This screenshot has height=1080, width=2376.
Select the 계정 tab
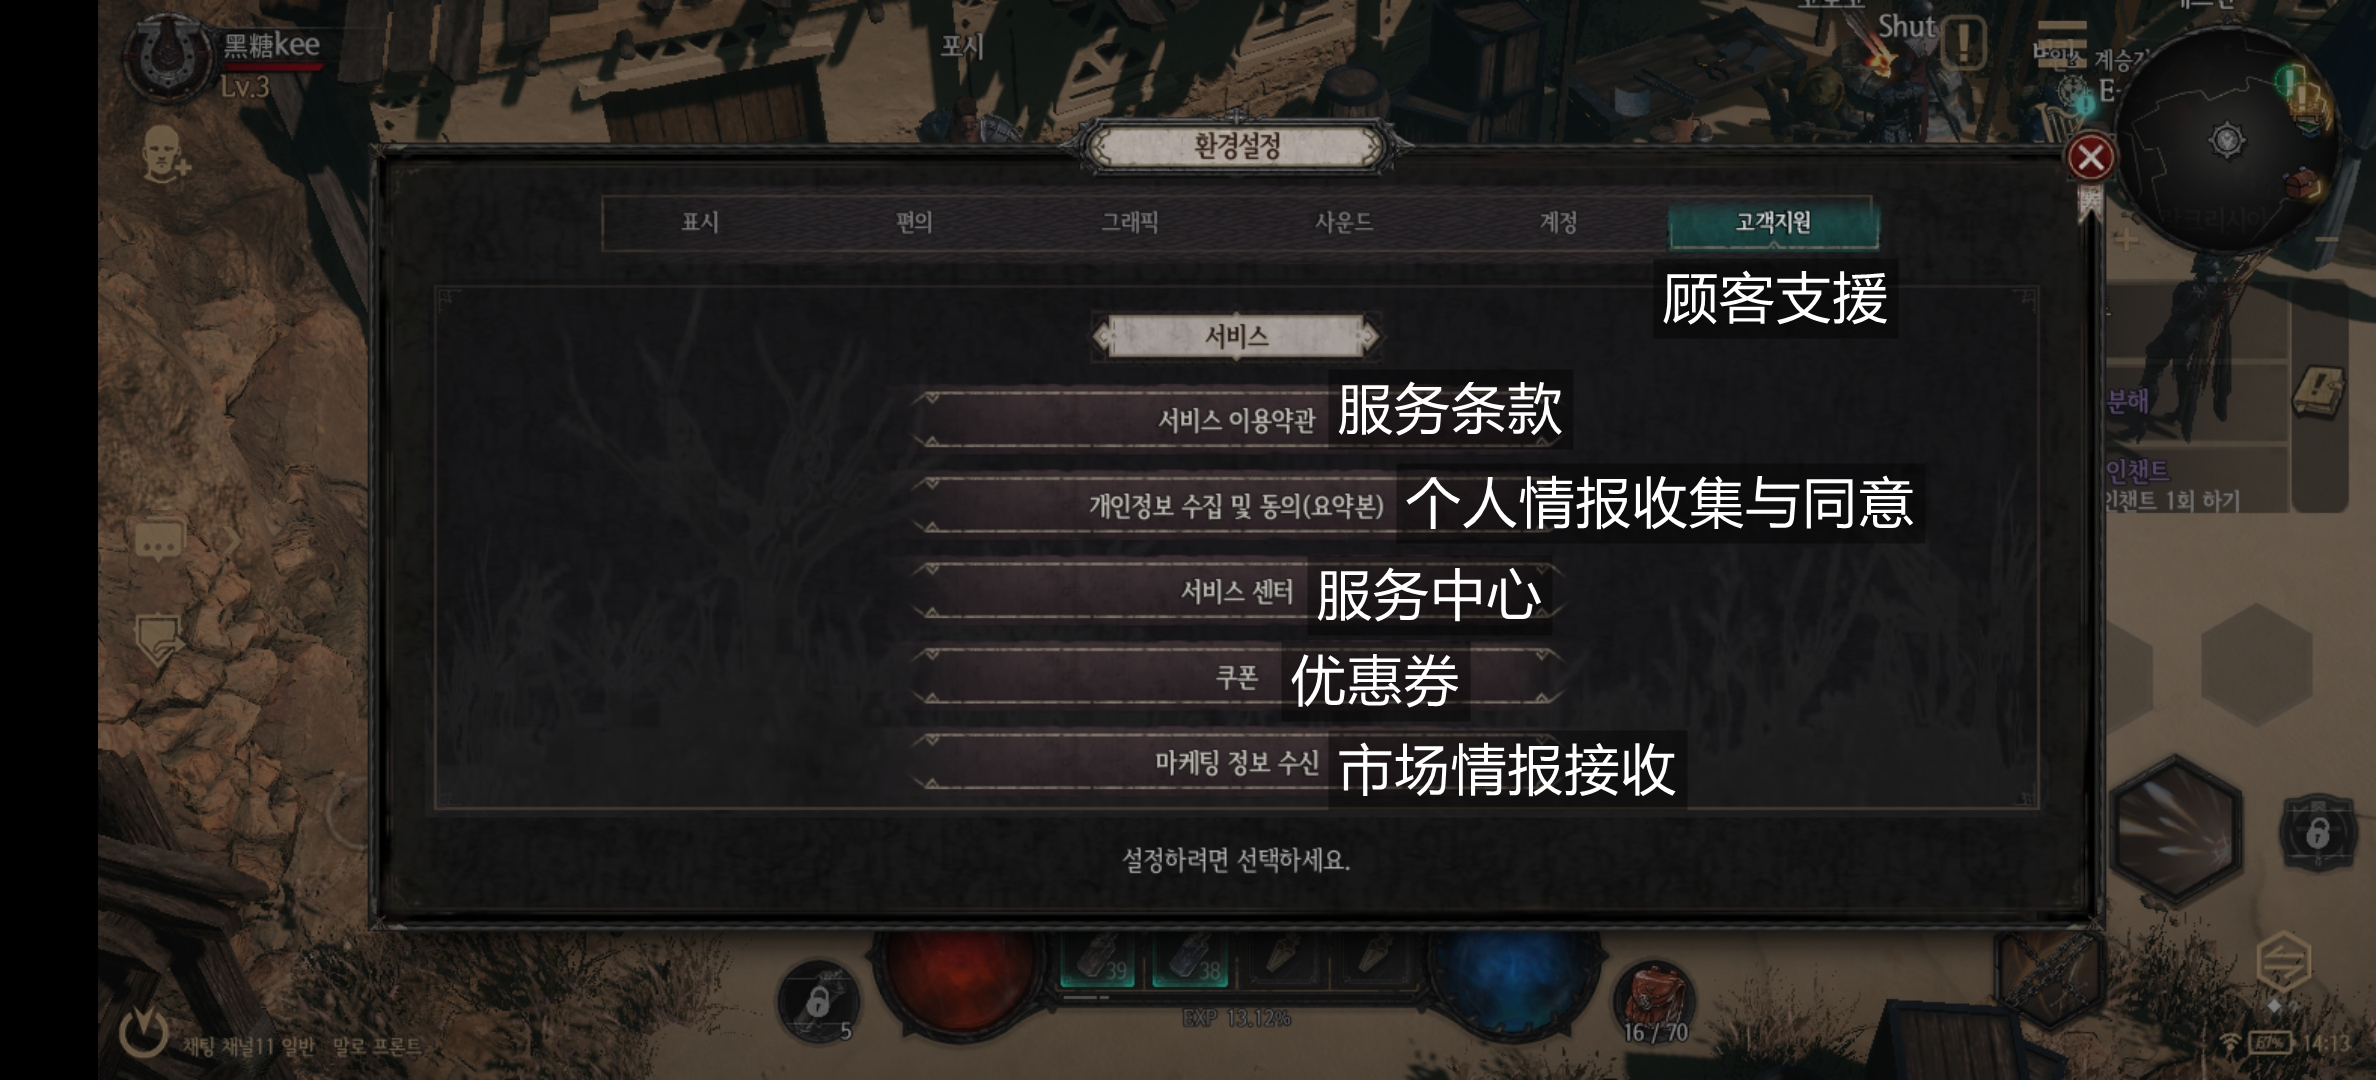[1557, 223]
